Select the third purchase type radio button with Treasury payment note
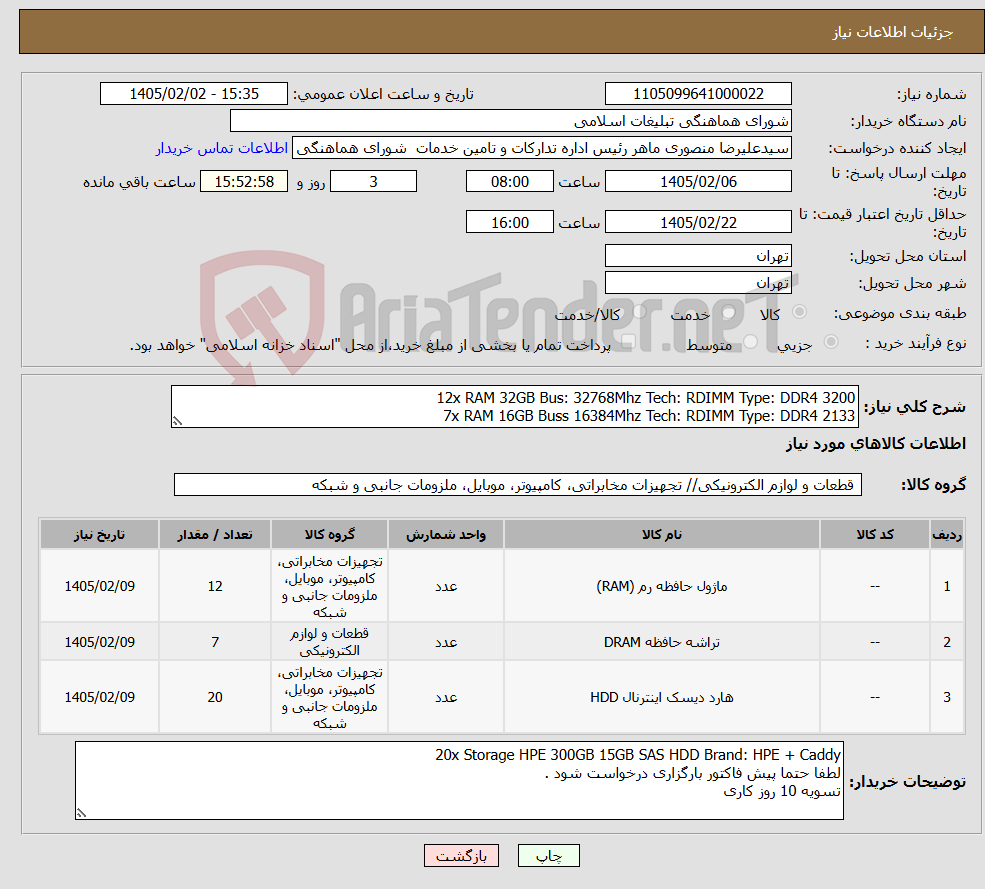Viewport: 985px width, 889px height. click(x=627, y=342)
